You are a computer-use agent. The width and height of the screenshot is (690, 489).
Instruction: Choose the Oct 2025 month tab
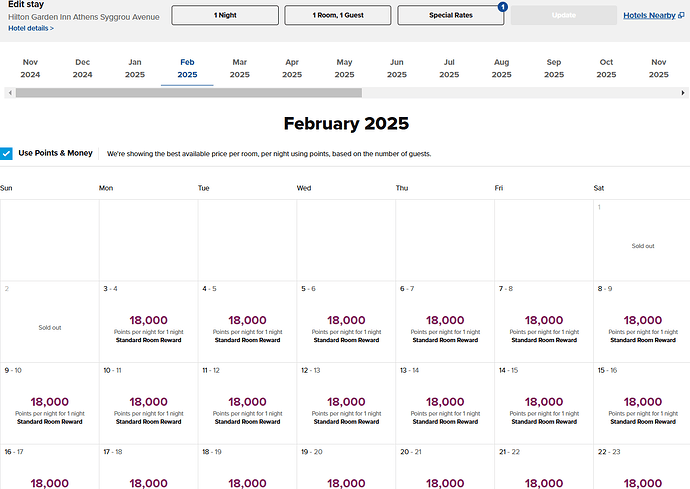click(606, 68)
